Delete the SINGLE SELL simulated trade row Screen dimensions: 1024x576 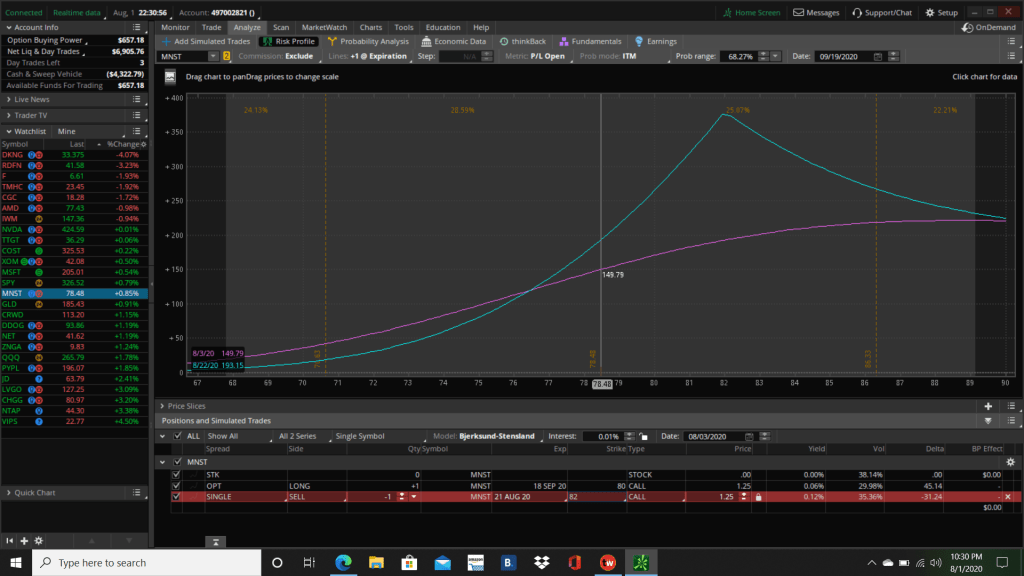click(1007, 496)
